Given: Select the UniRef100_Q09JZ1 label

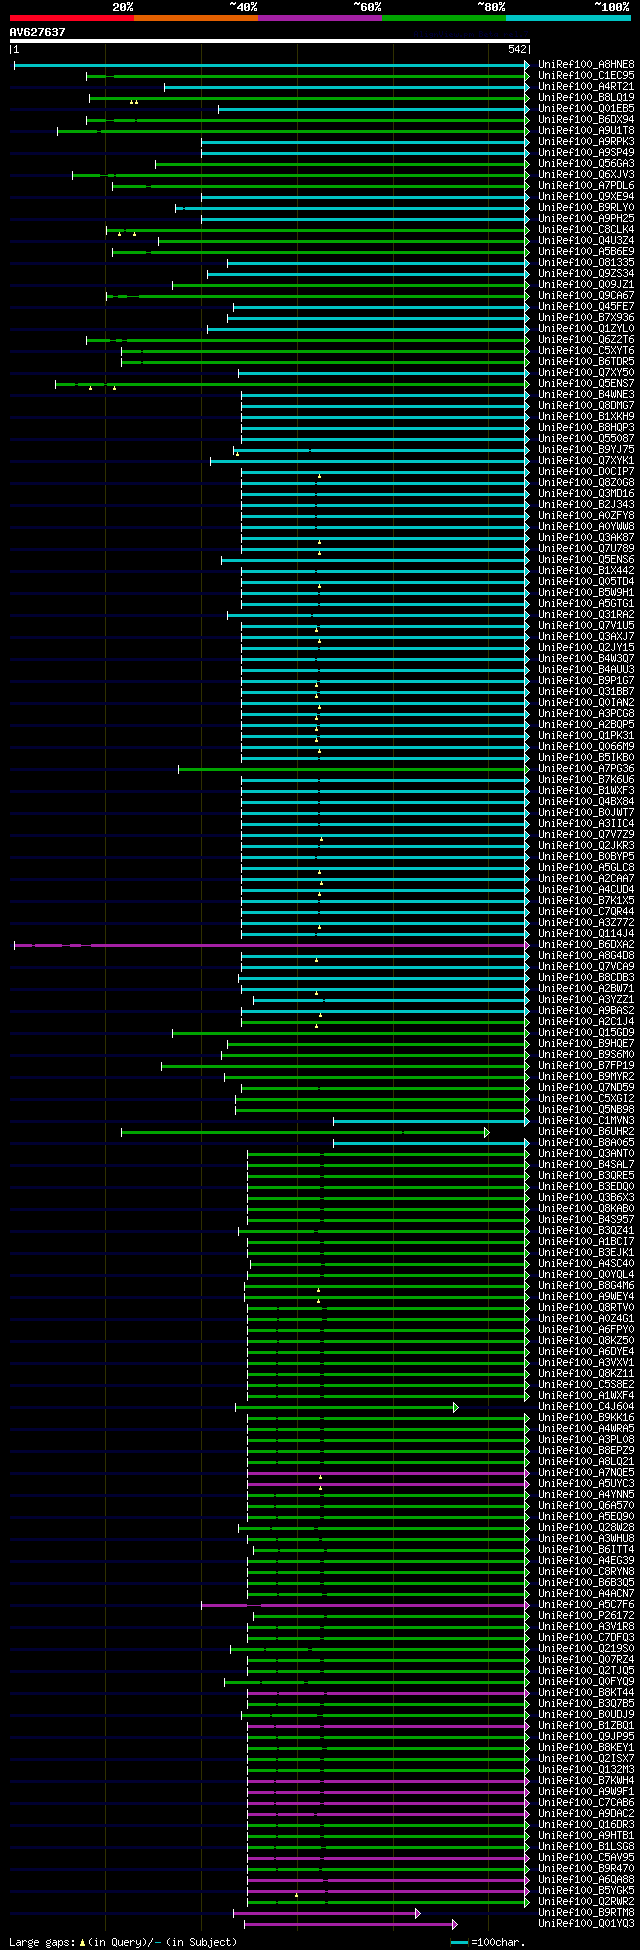Looking at the screenshot, I should [586, 284].
